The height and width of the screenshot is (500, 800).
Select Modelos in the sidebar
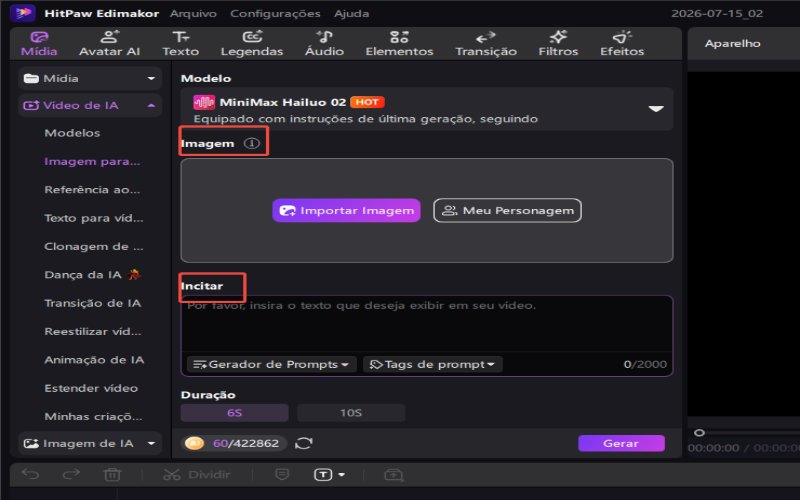point(72,133)
